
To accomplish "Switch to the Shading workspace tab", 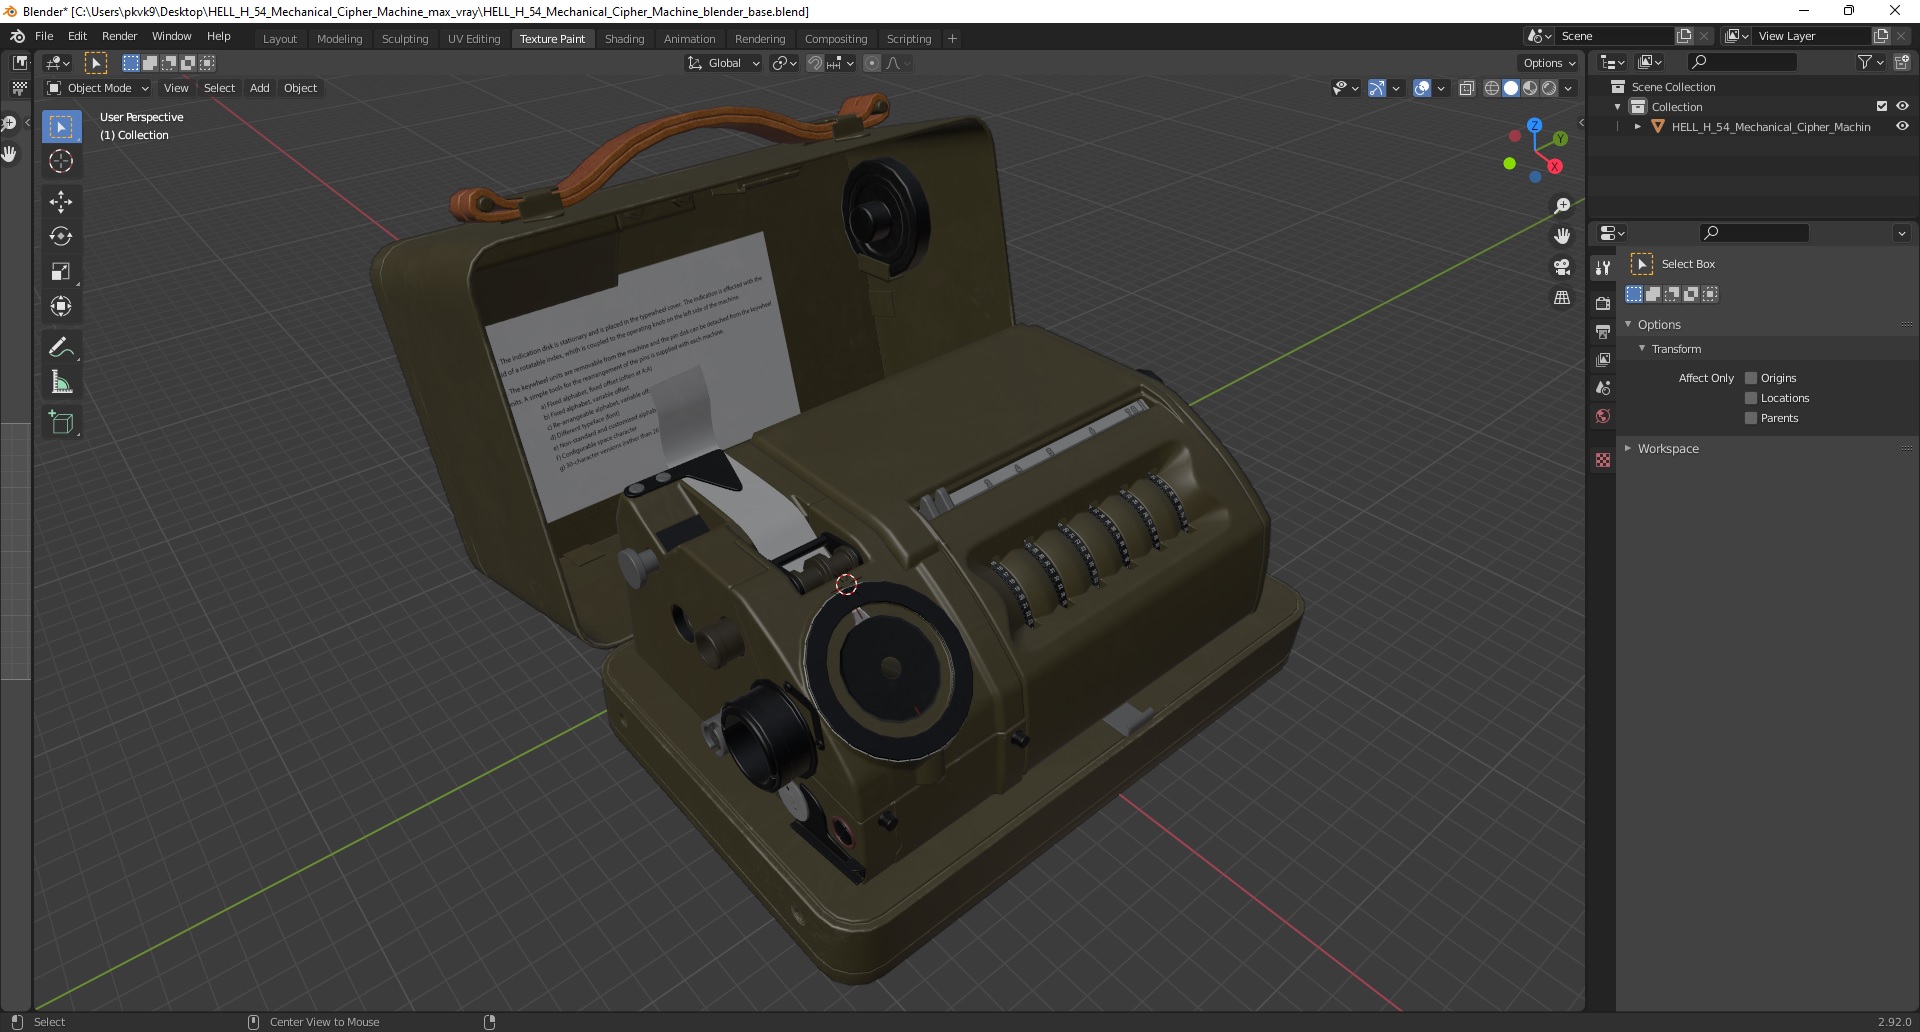I will pyautogui.click(x=624, y=39).
